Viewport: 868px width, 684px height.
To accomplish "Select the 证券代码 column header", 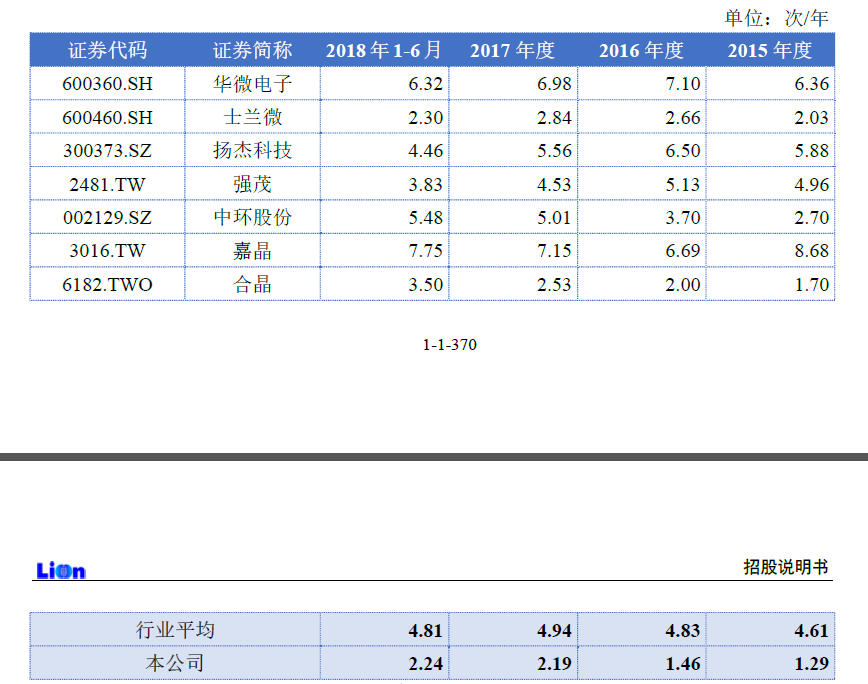I will (107, 50).
